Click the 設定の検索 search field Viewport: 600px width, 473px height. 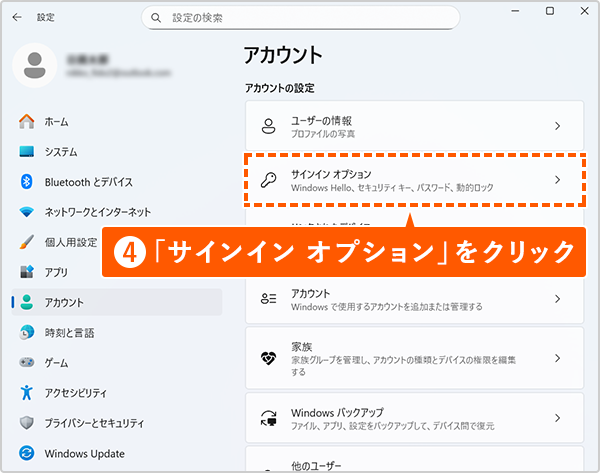click(x=300, y=18)
